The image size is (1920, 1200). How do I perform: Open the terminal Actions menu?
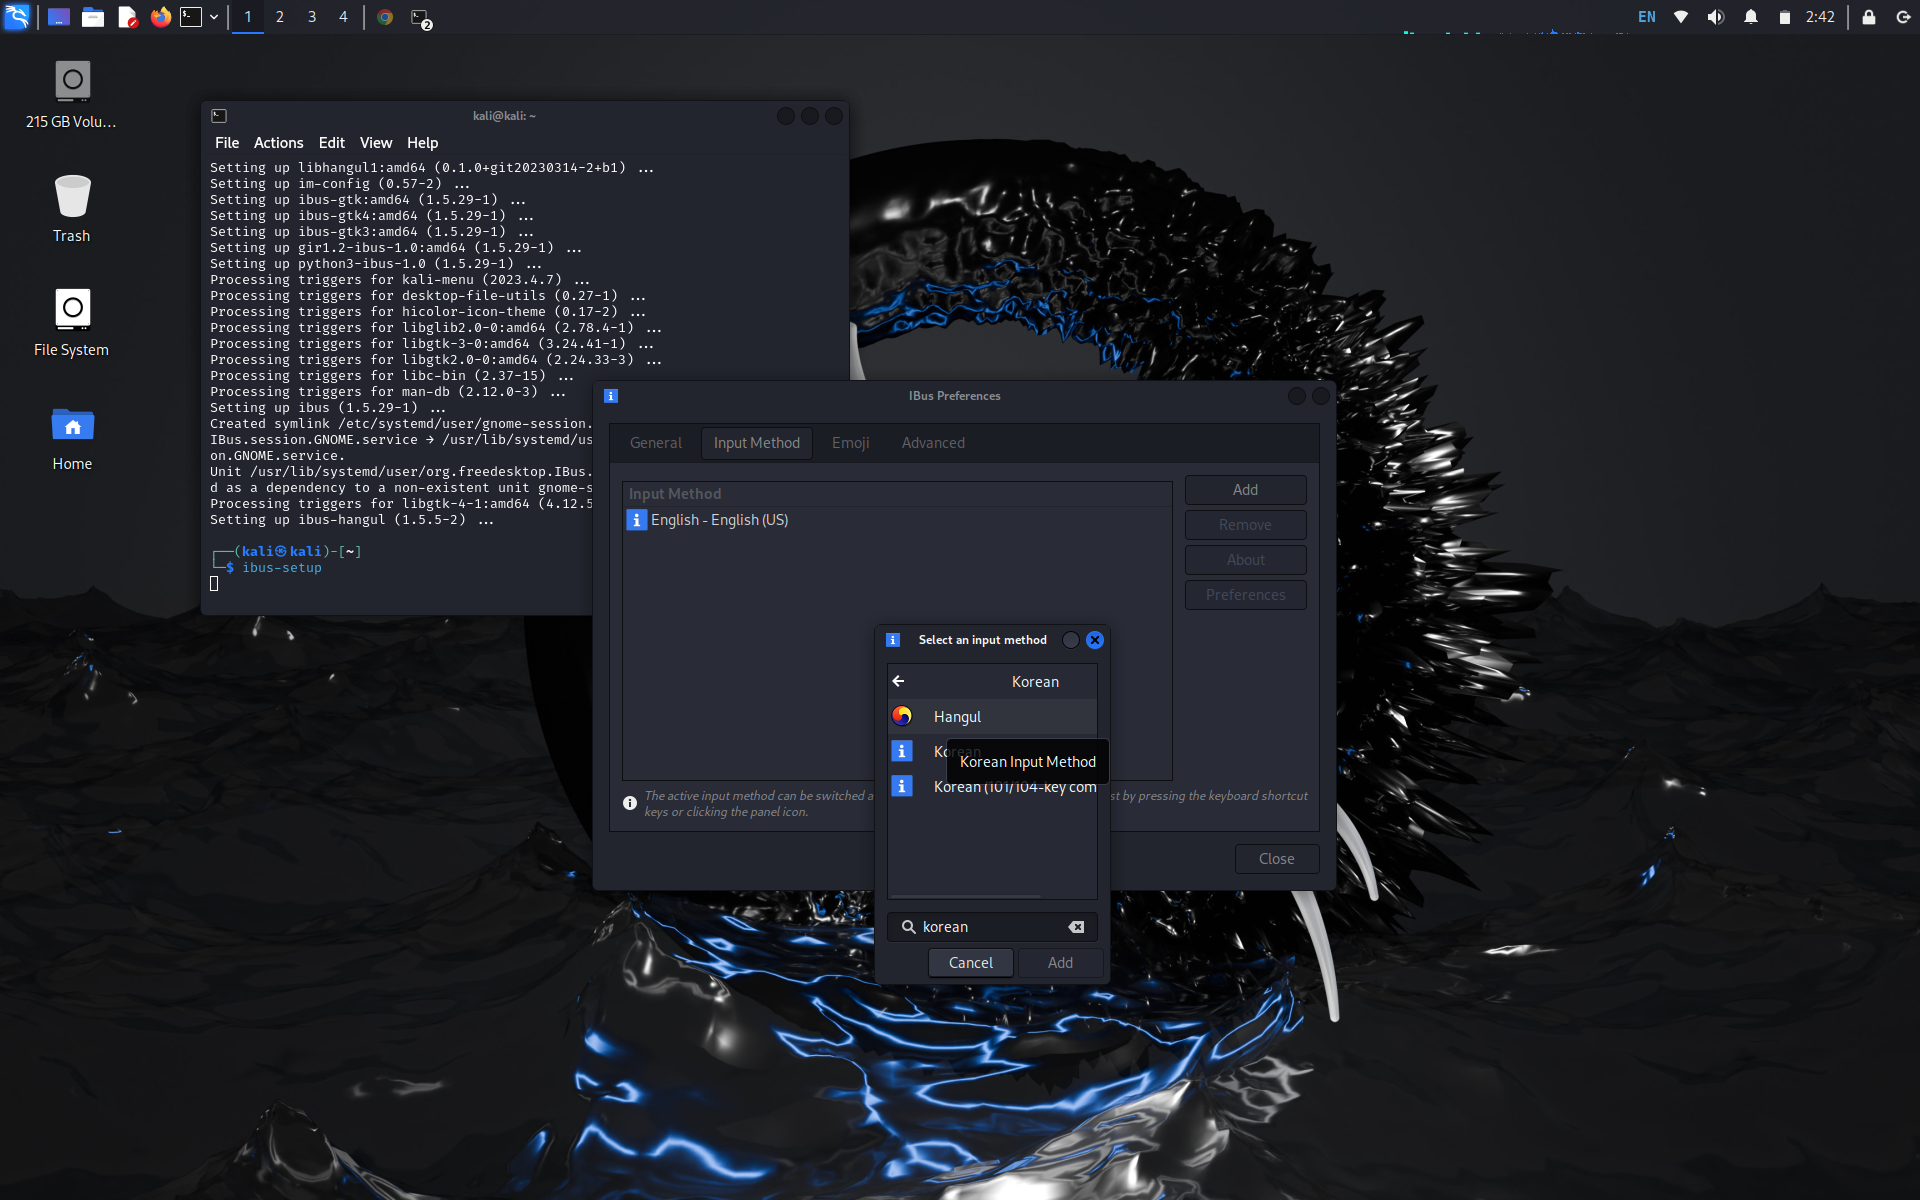tap(278, 143)
